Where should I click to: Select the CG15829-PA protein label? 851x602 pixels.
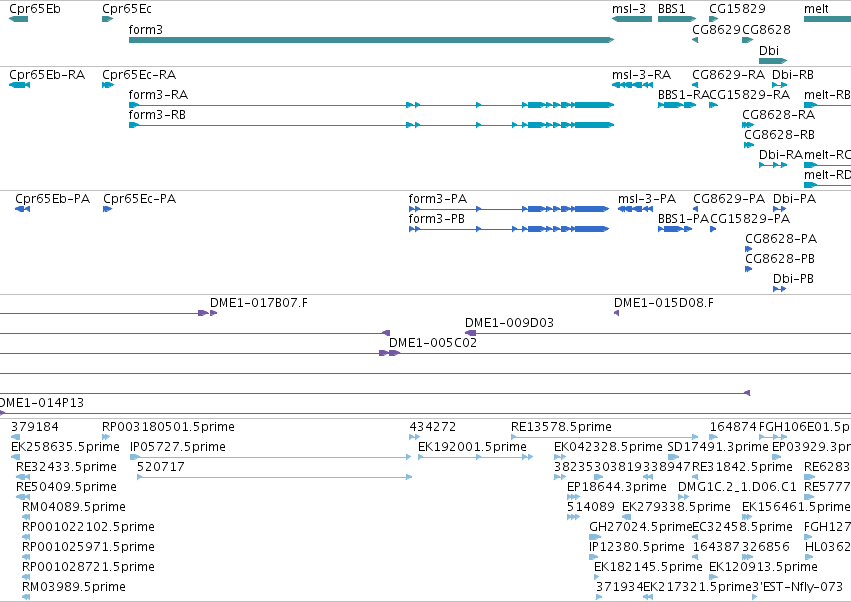(750, 219)
